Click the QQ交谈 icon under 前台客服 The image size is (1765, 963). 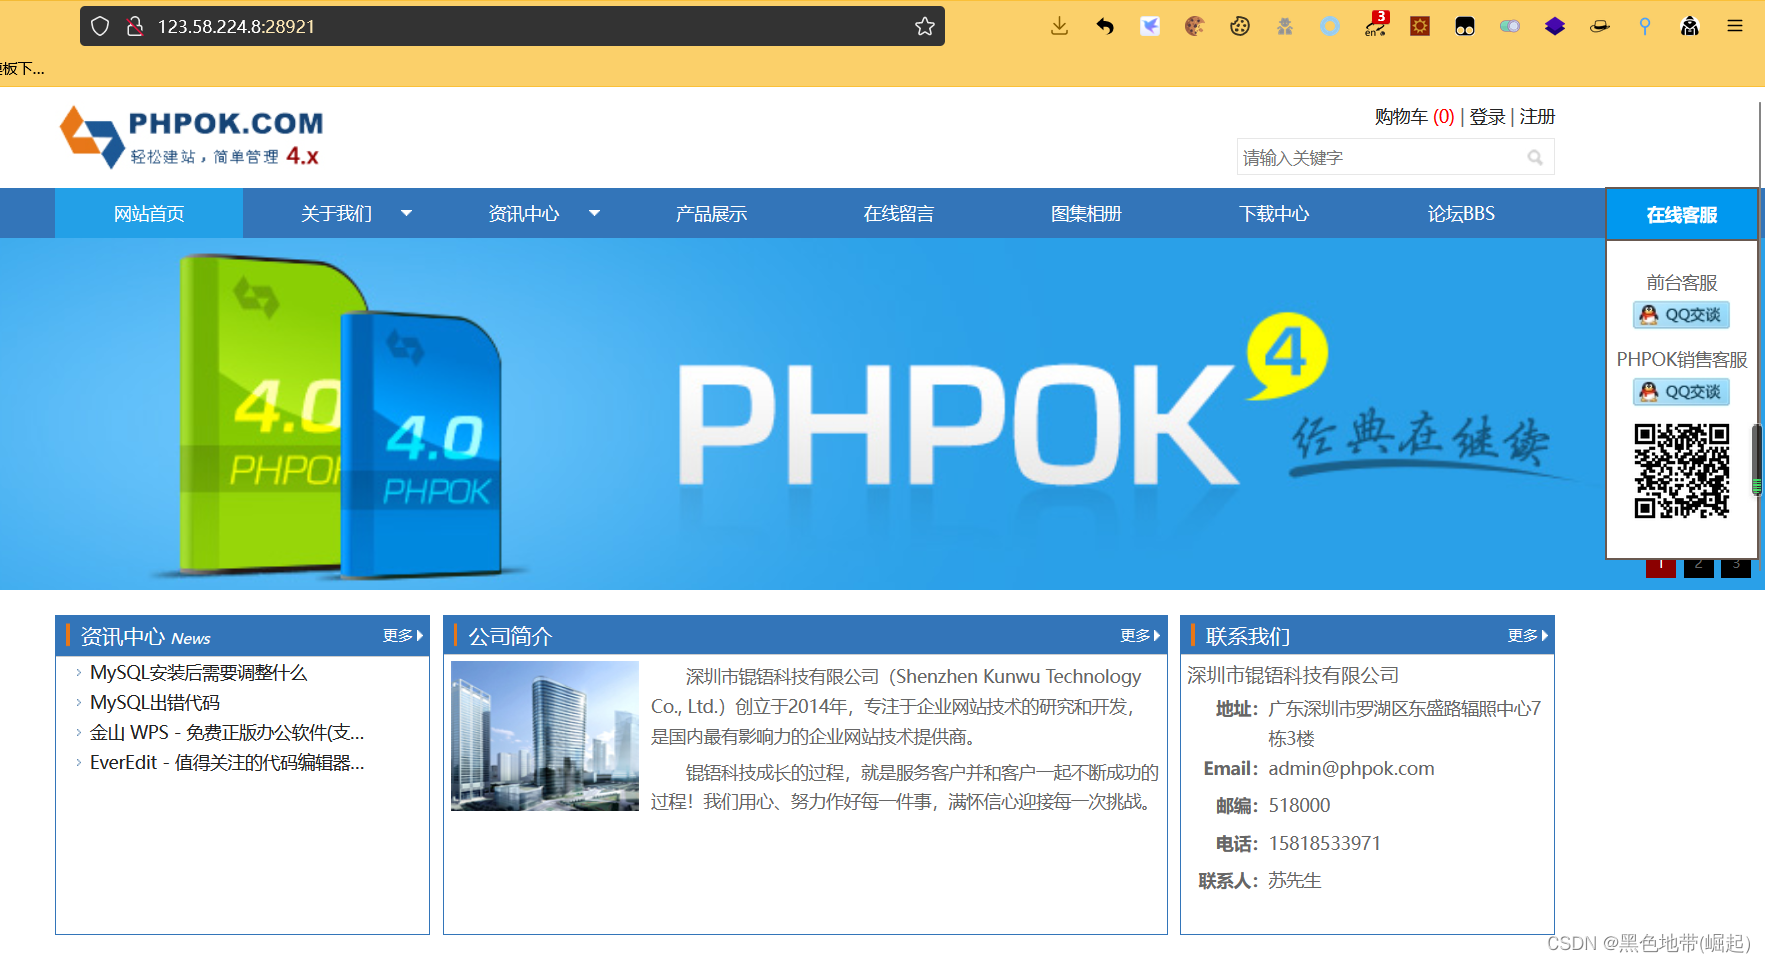[1681, 314]
